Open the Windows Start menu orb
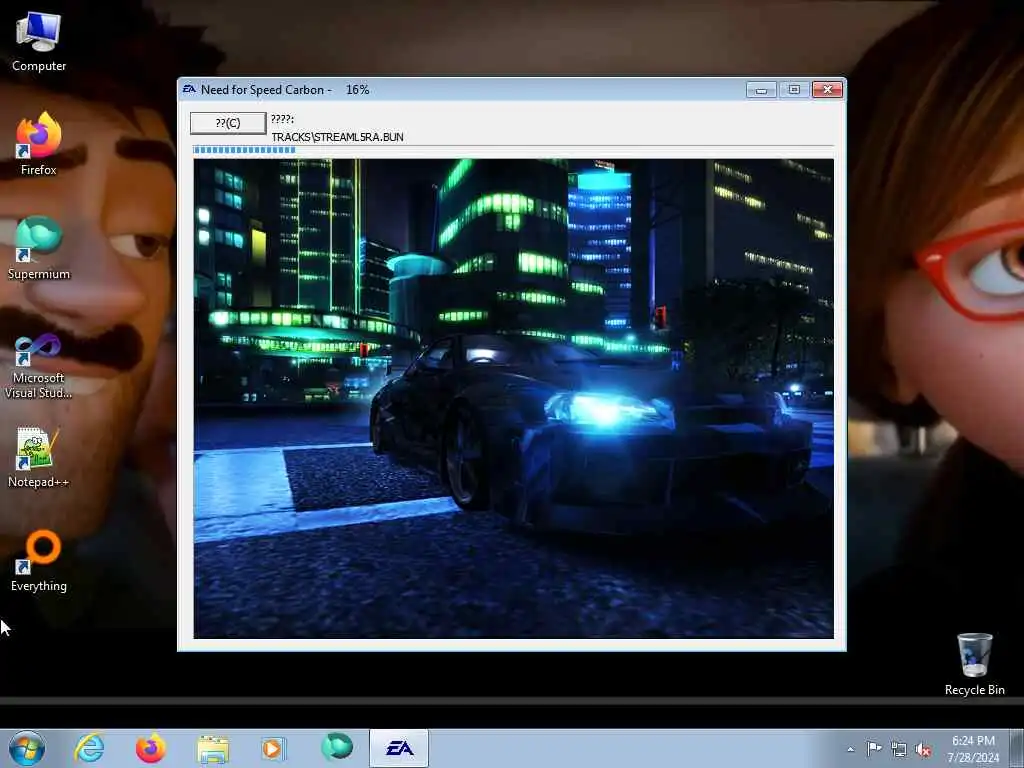 [27, 748]
